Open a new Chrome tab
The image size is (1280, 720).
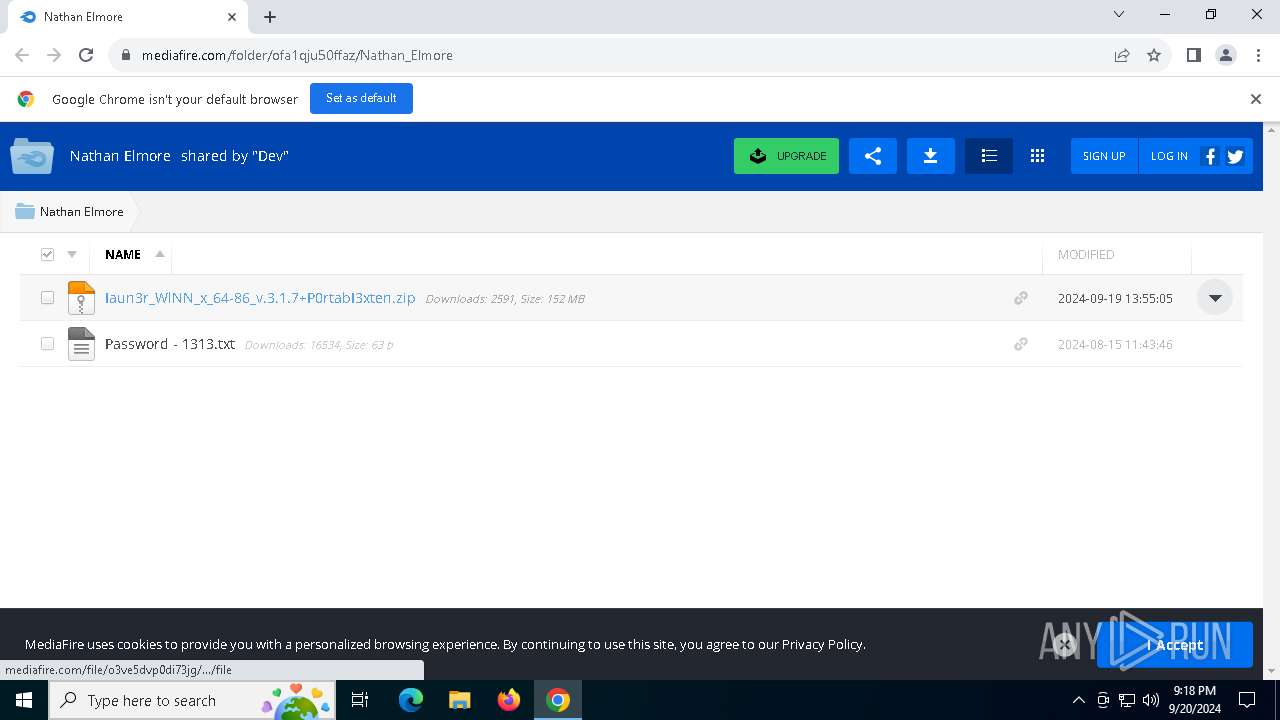[270, 17]
